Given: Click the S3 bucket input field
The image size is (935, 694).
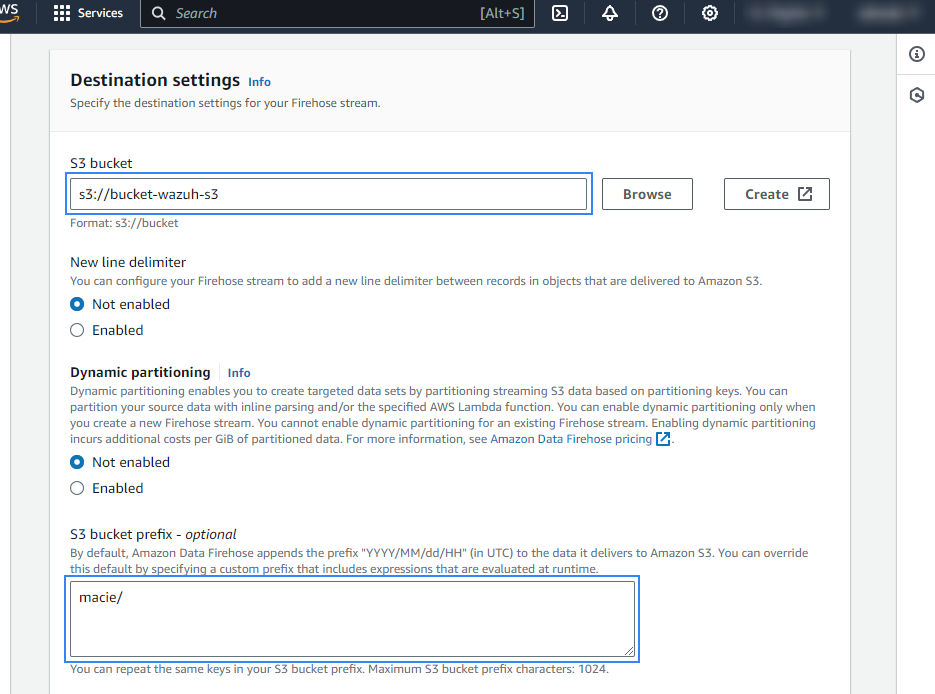Looking at the screenshot, I should click(330, 194).
